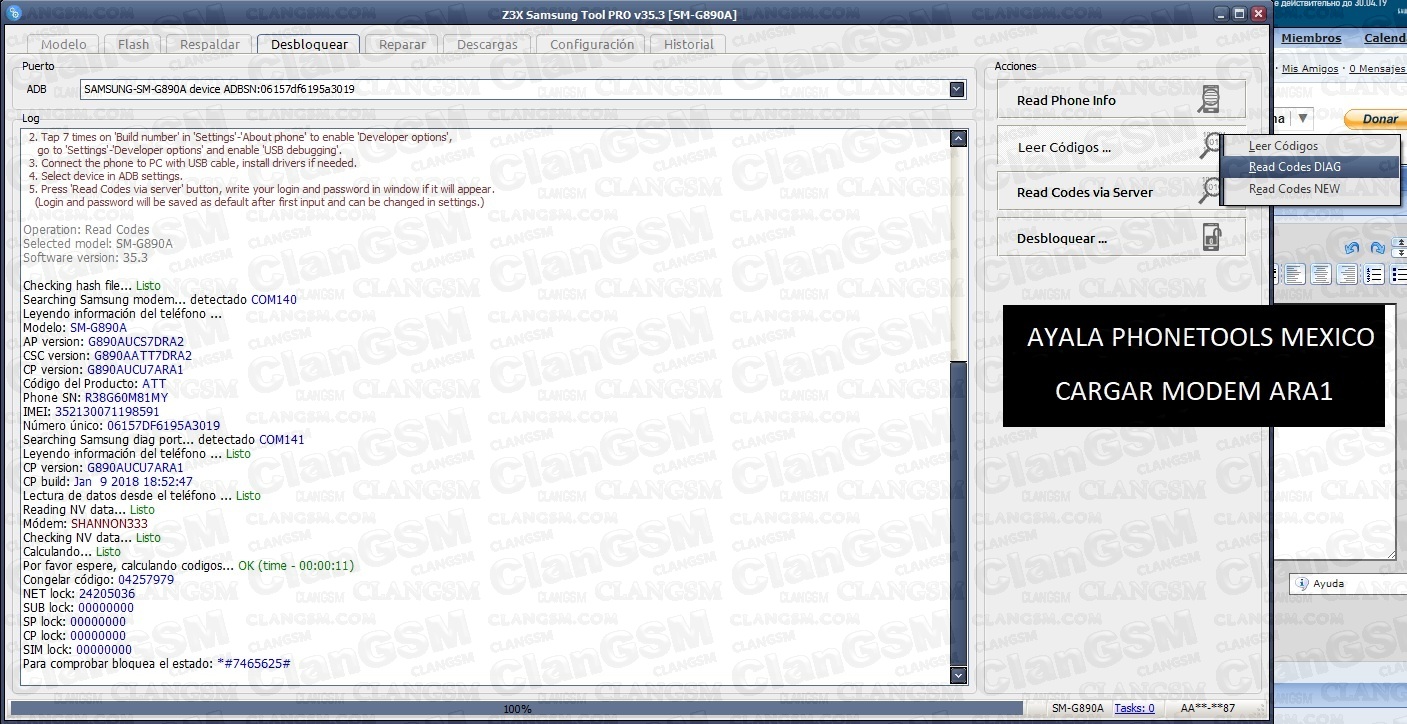The width and height of the screenshot is (1407, 724).
Task: Click diag port COM141 in log
Action: click(x=282, y=439)
